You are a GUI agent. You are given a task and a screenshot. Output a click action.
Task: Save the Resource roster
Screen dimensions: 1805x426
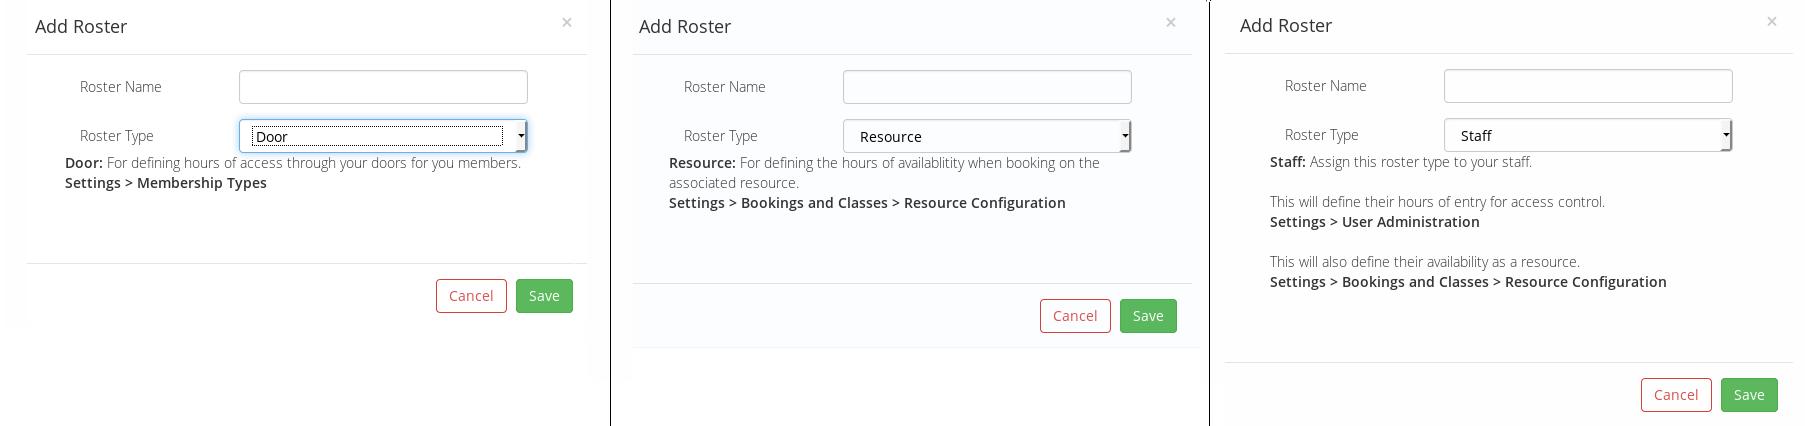click(1148, 316)
